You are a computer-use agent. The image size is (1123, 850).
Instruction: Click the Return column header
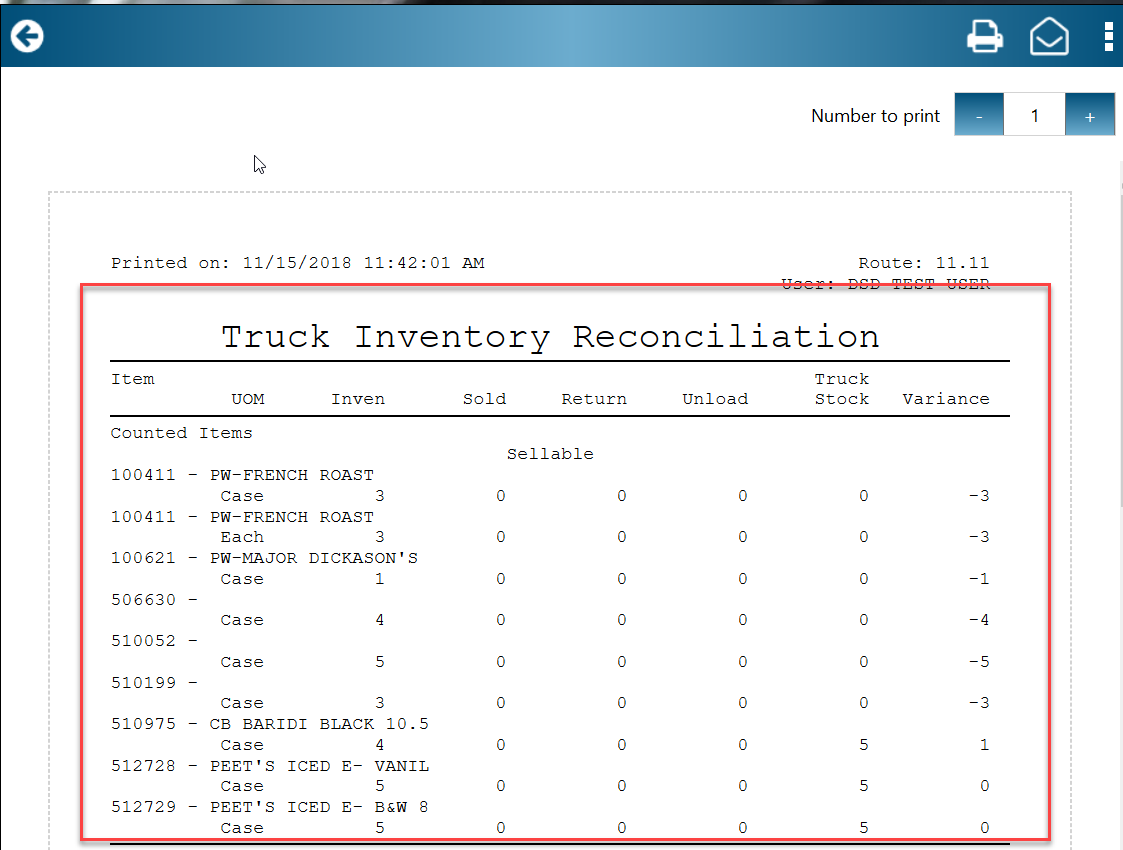594,399
